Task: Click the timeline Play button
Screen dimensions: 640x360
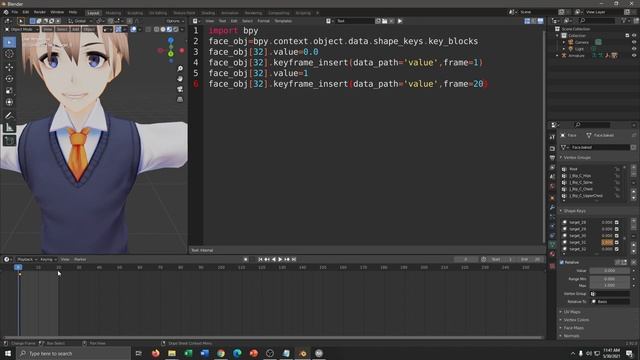Action: (x=280, y=259)
